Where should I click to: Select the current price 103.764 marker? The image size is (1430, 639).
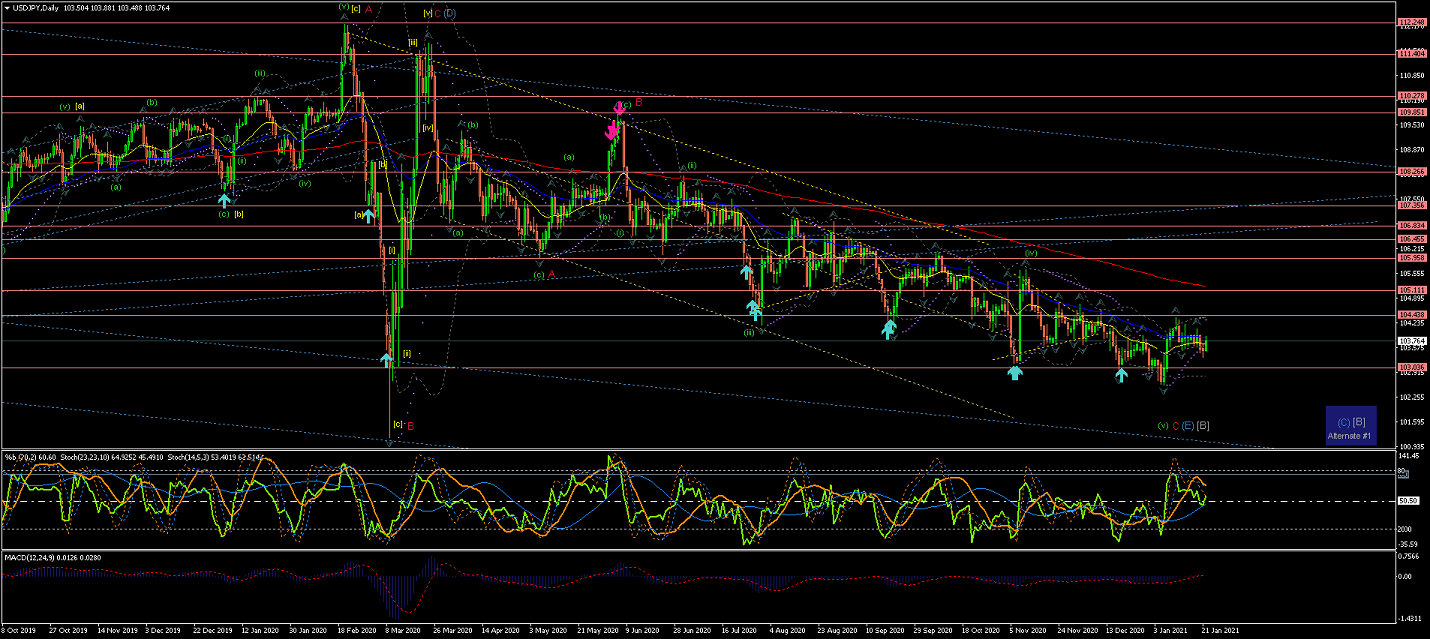pyautogui.click(x=1411, y=341)
